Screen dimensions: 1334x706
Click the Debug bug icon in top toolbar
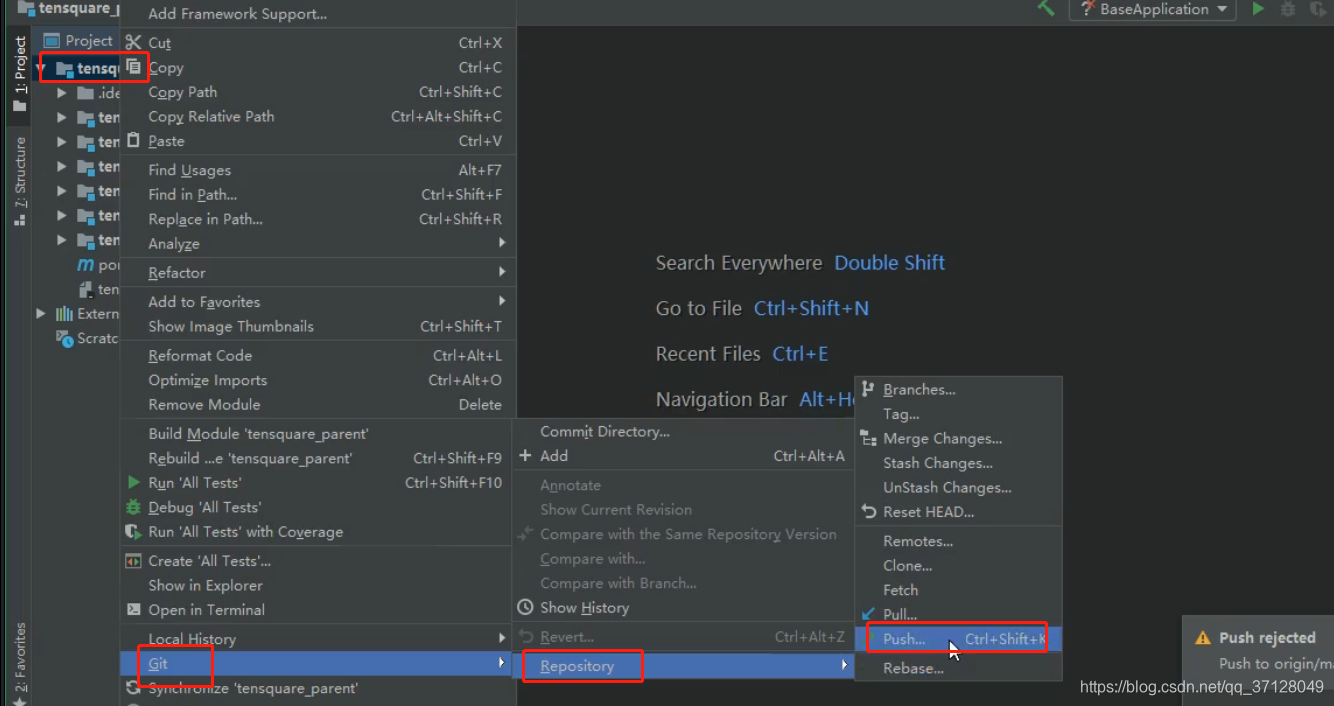[1288, 9]
